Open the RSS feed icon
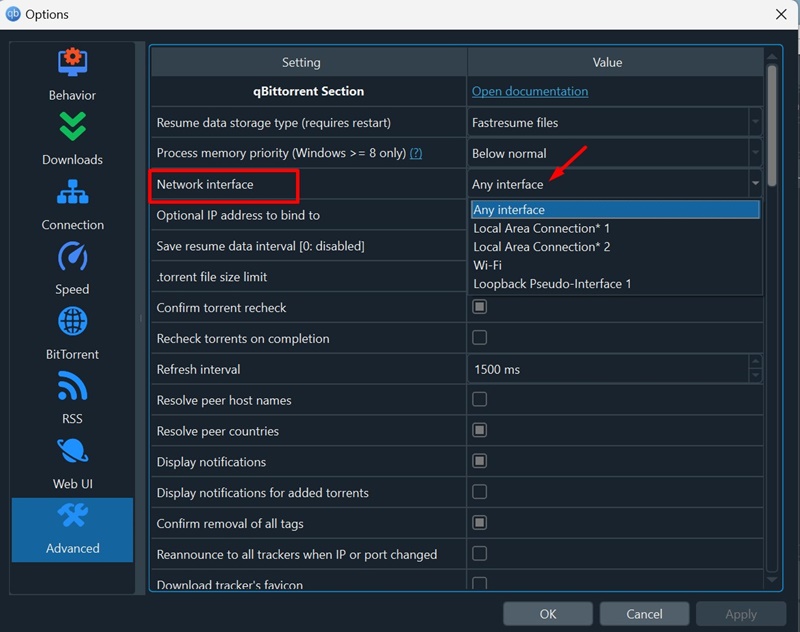 tap(72, 386)
